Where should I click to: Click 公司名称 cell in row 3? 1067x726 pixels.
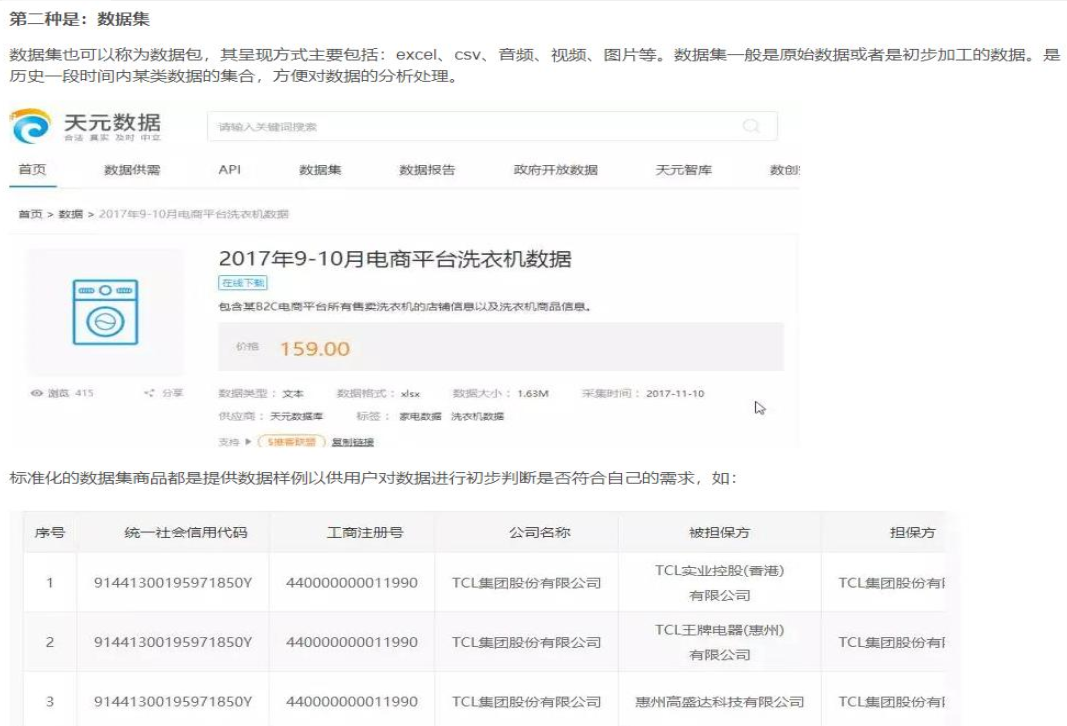point(527,702)
